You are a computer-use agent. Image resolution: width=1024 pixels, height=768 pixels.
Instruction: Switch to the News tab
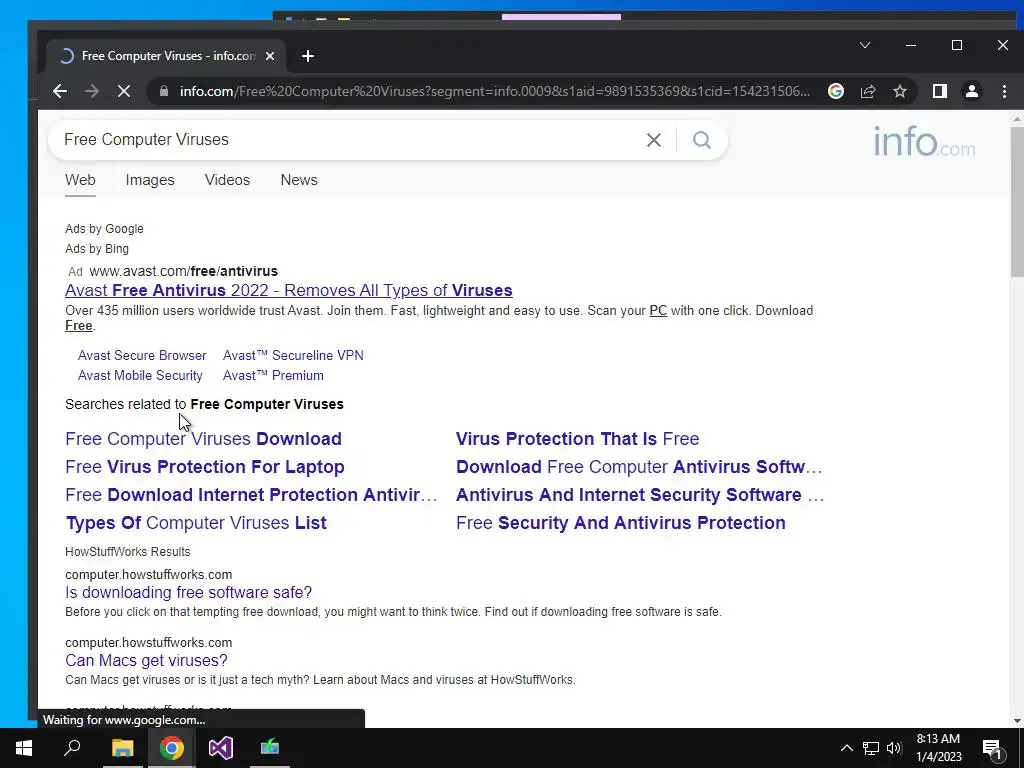coord(299,180)
